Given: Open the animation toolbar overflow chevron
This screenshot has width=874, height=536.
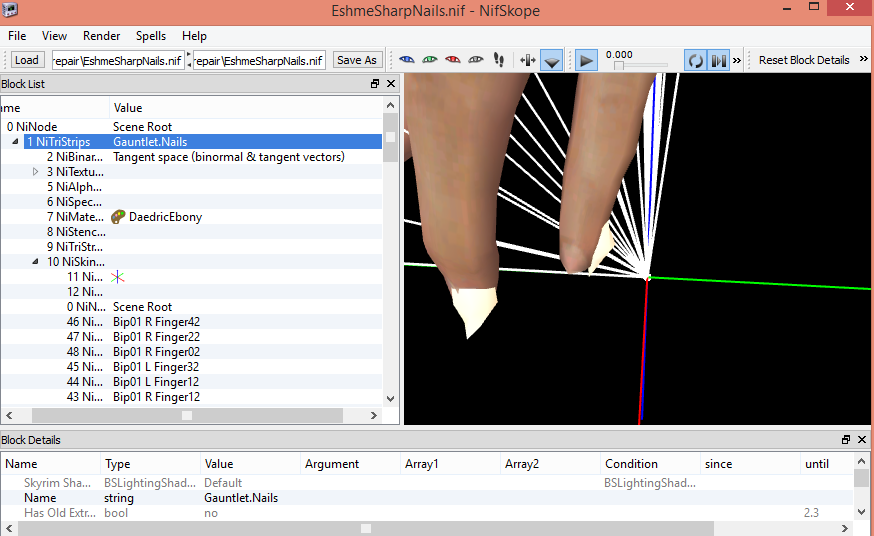Looking at the screenshot, I should (x=737, y=60).
